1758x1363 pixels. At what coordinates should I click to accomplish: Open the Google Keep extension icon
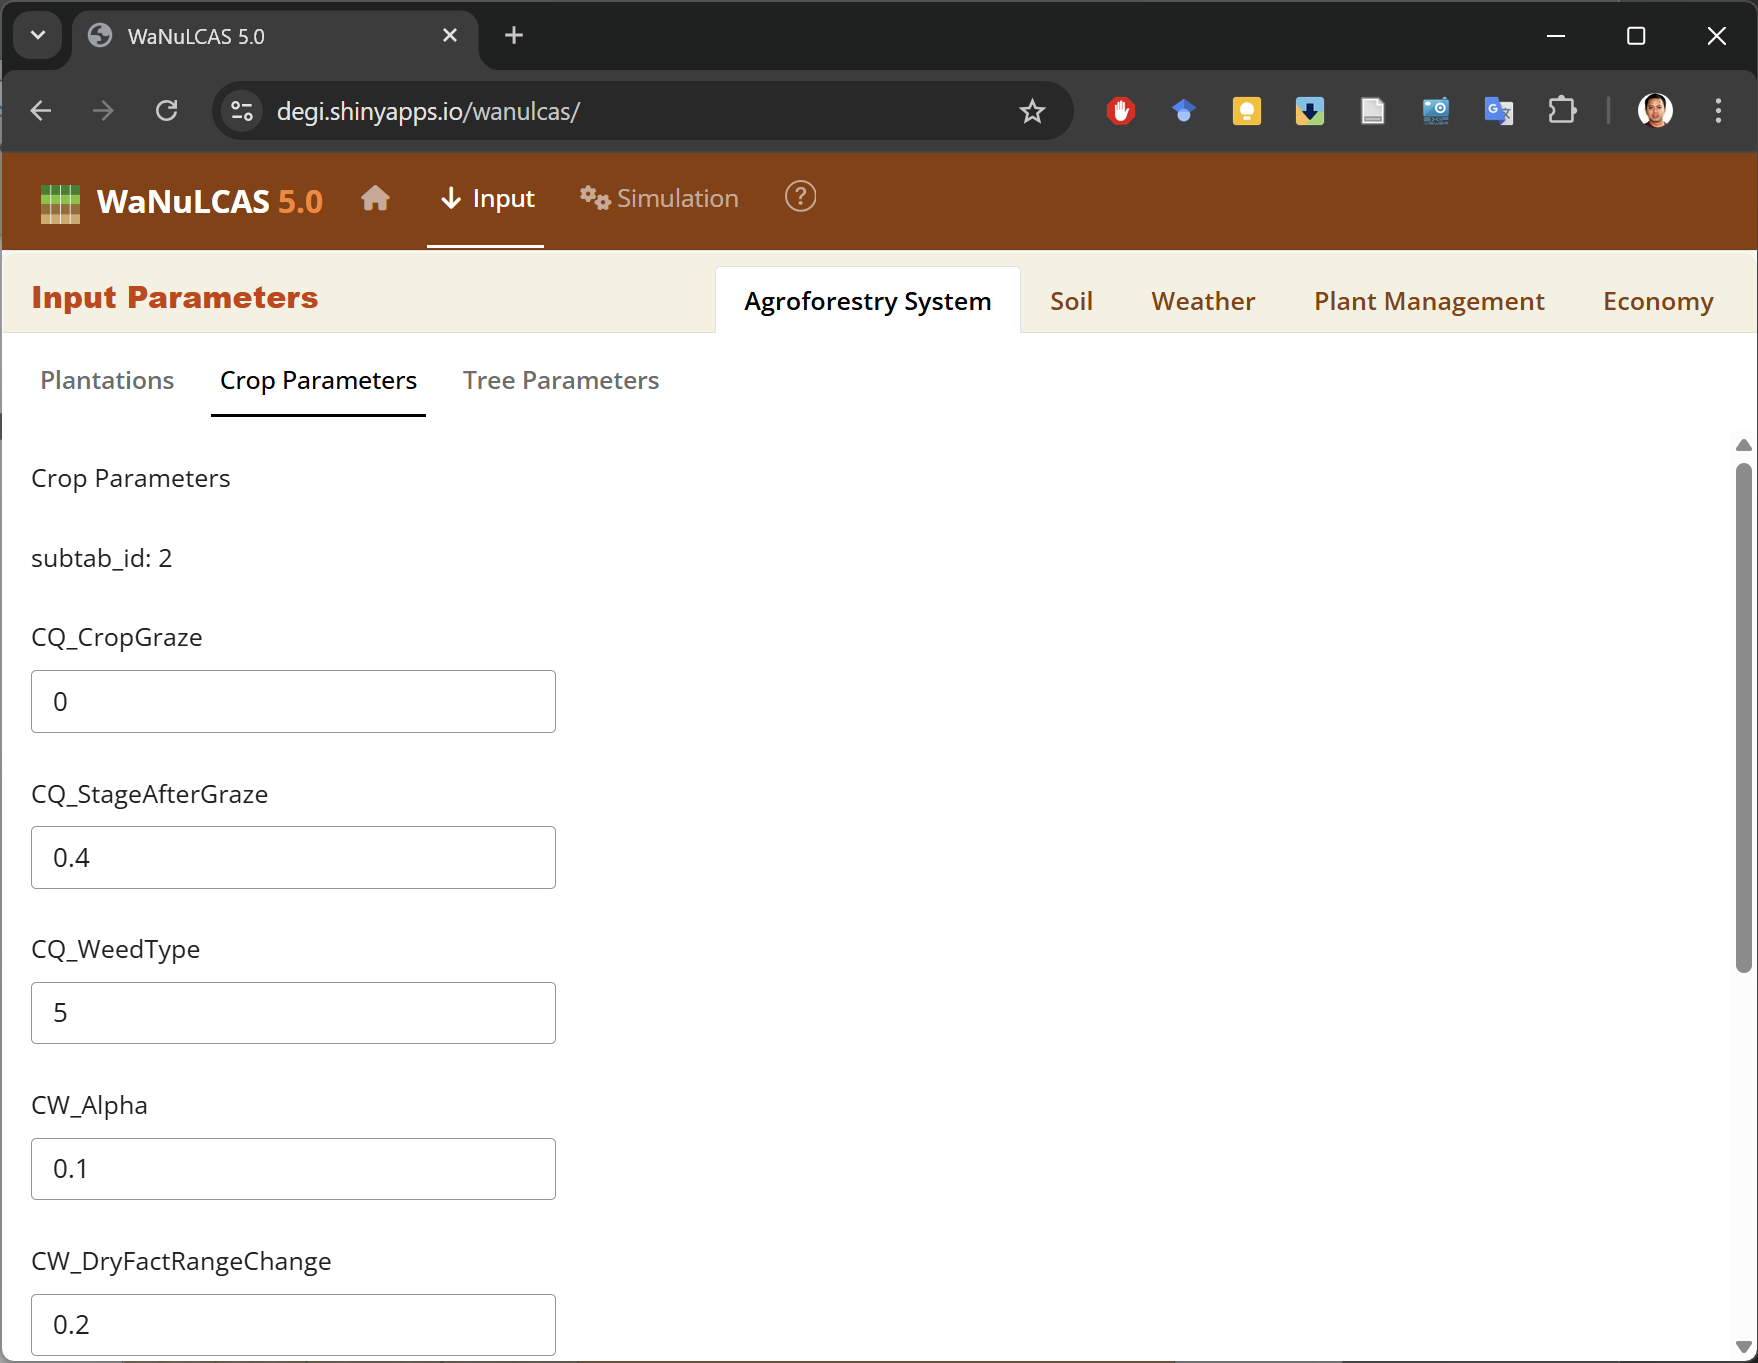(1247, 111)
